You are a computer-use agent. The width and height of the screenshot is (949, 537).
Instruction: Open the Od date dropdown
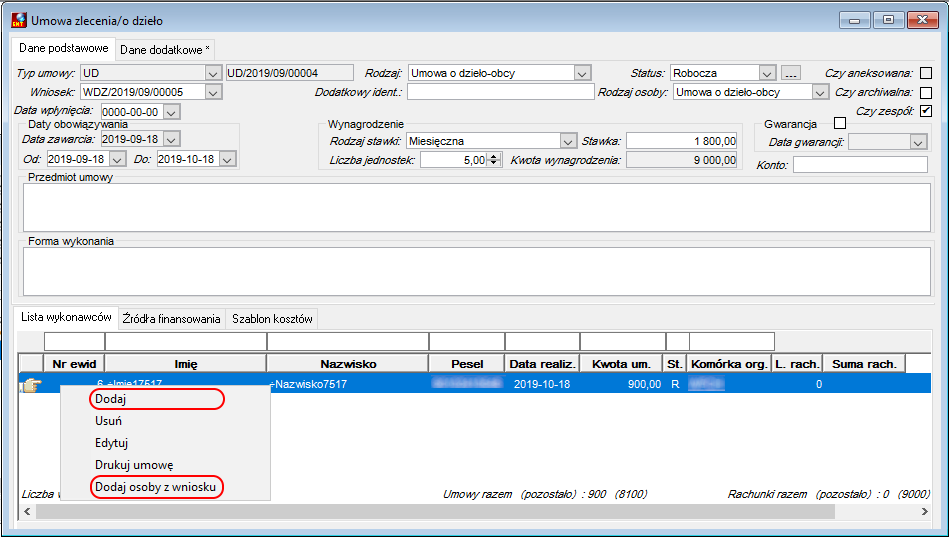[x=117, y=160]
